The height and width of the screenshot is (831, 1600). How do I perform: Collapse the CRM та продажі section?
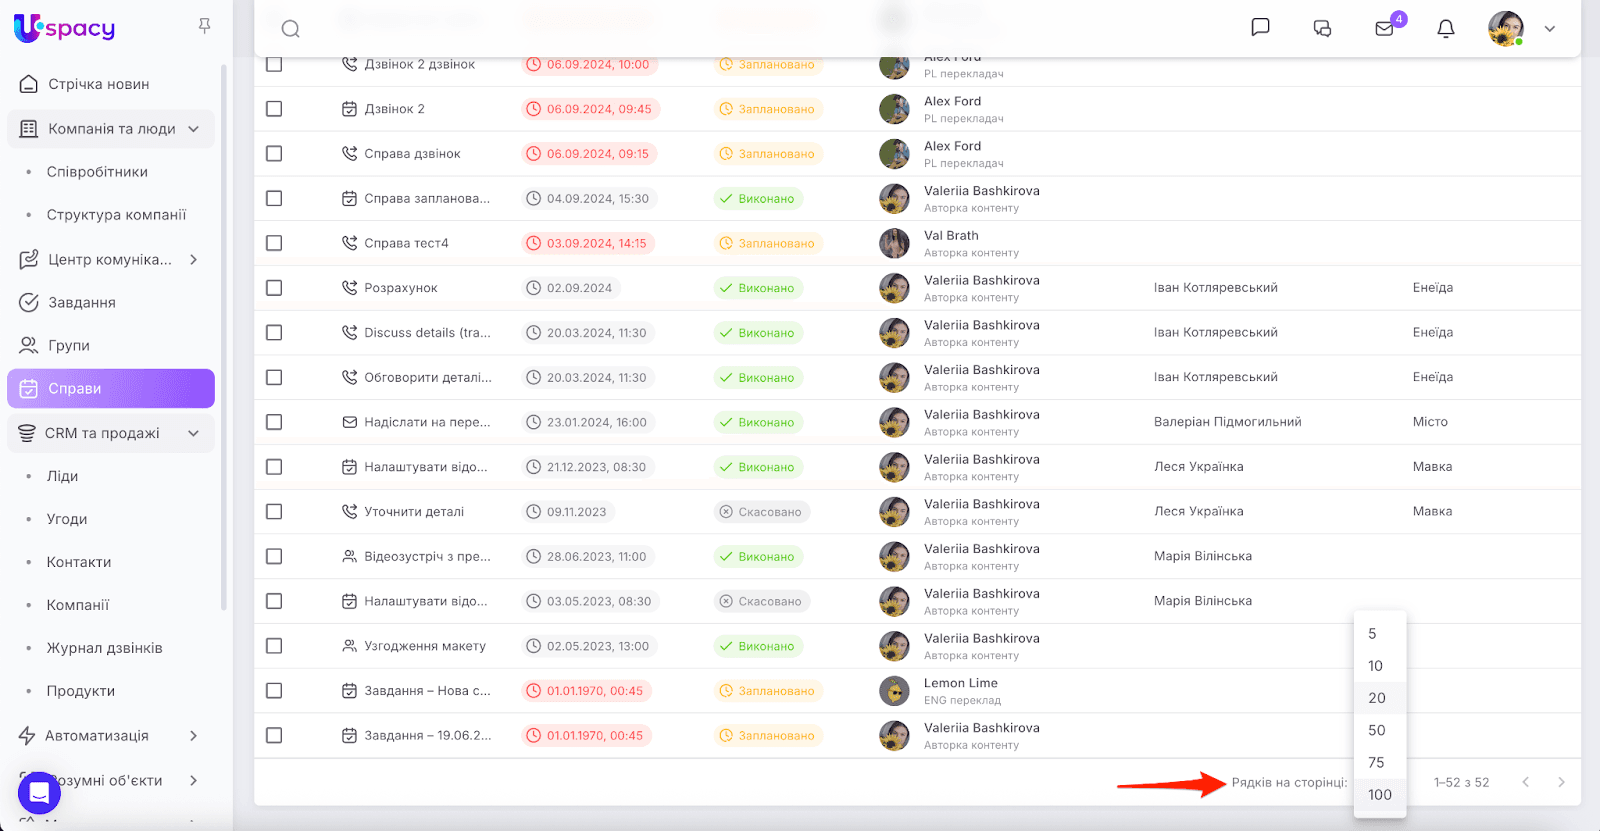tap(193, 433)
